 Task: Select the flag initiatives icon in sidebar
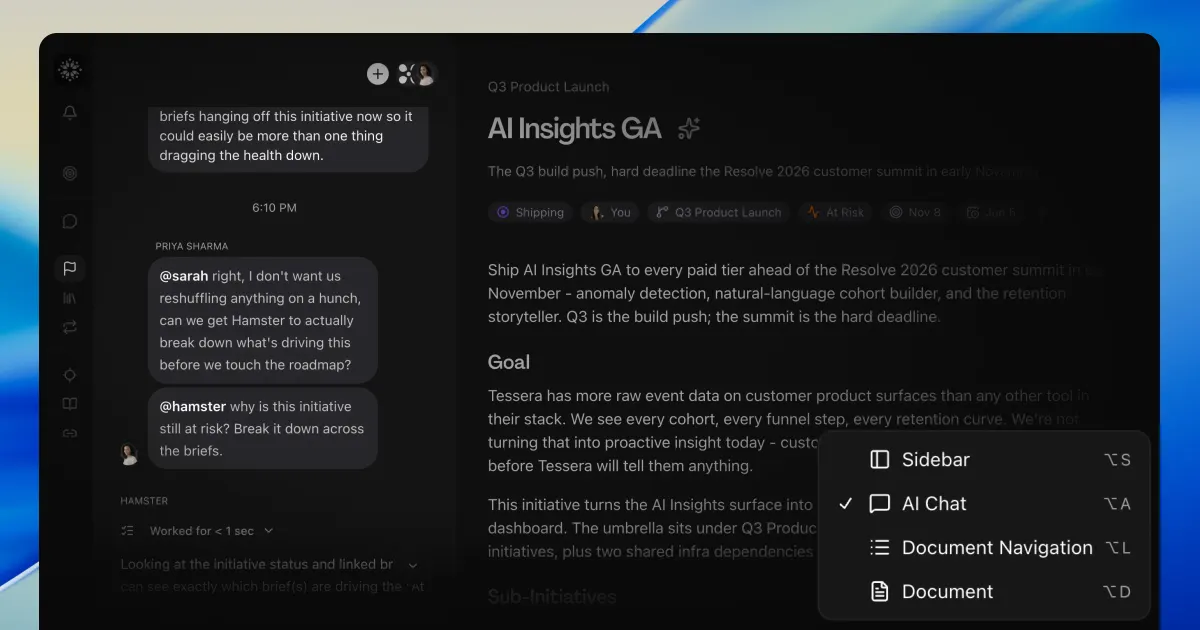(x=69, y=268)
